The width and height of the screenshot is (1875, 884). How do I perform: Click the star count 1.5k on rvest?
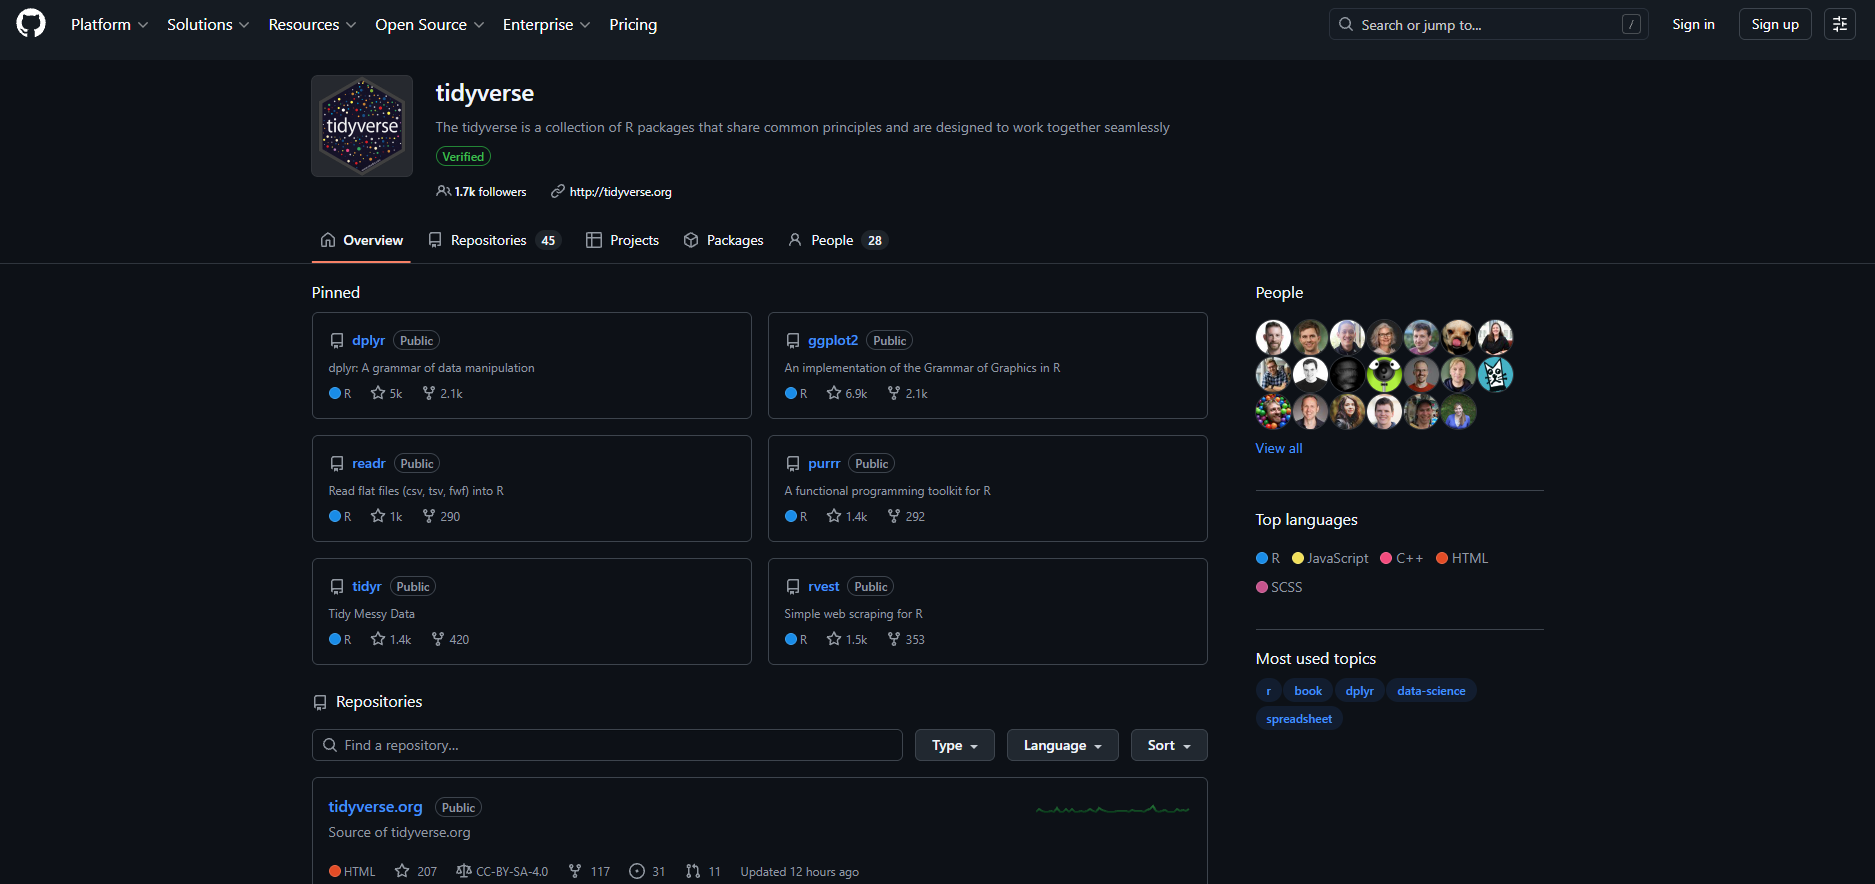pos(847,639)
